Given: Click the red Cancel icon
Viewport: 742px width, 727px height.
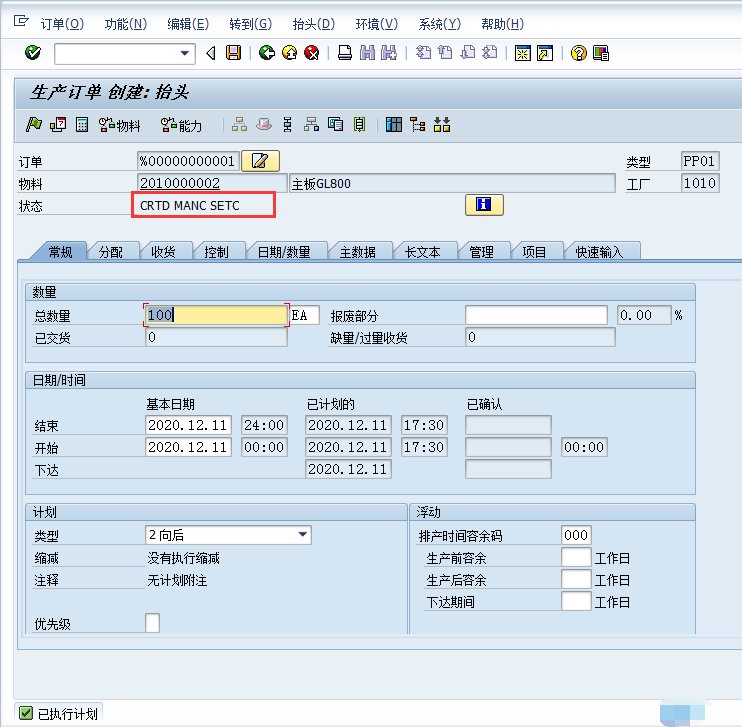Looking at the screenshot, I should tap(311, 53).
